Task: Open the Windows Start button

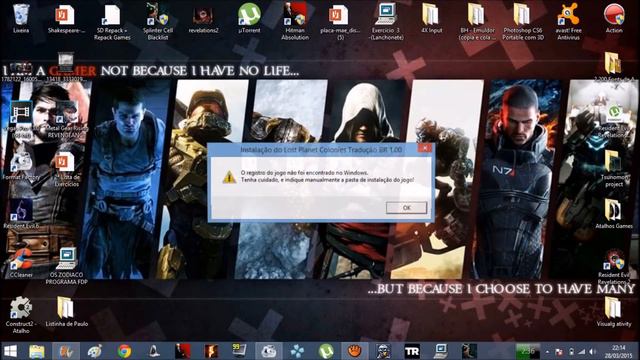Action: (x=10, y=351)
